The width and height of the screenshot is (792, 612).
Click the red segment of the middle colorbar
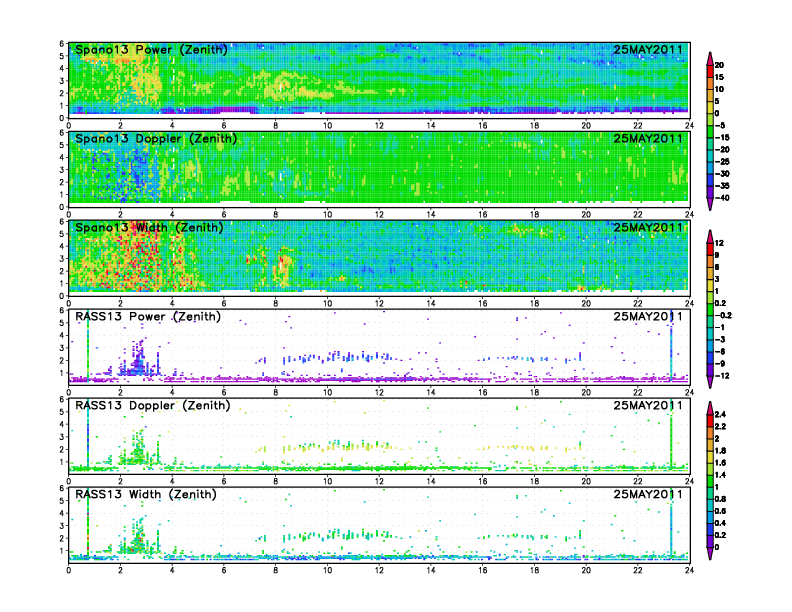click(710, 249)
